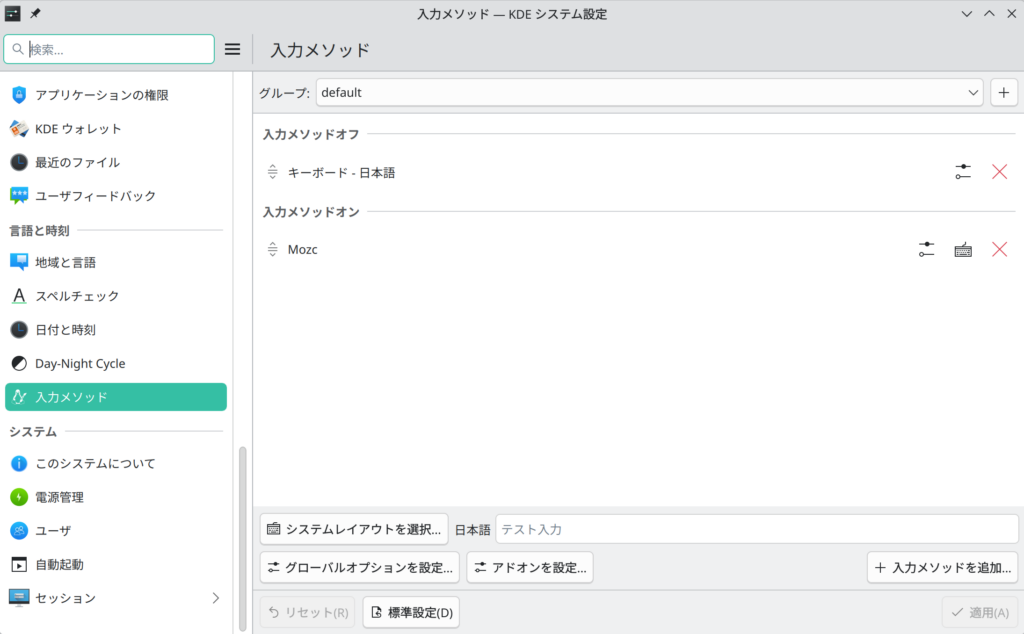Image resolution: width=1024 pixels, height=634 pixels.
Task: Open Mozc configuration sliders icon
Action: click(927, 249)
